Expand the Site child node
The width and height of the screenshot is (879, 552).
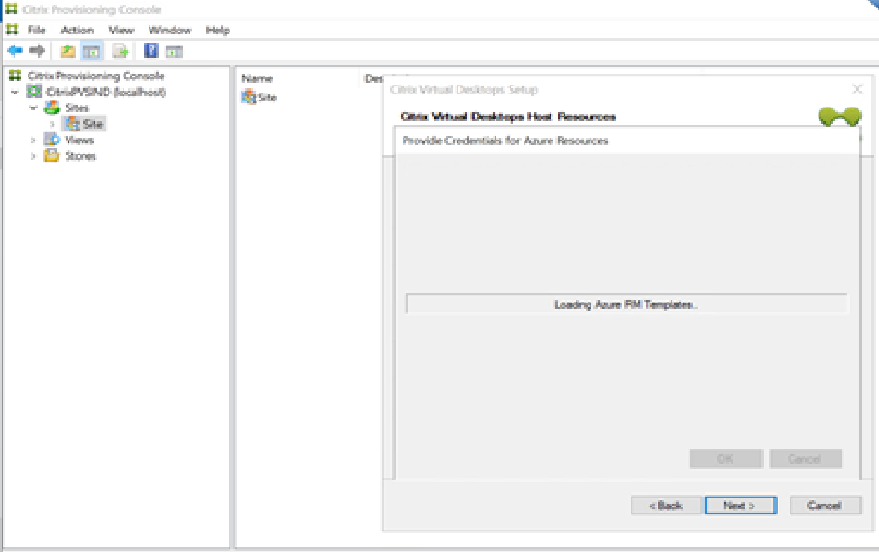[52, 124]
